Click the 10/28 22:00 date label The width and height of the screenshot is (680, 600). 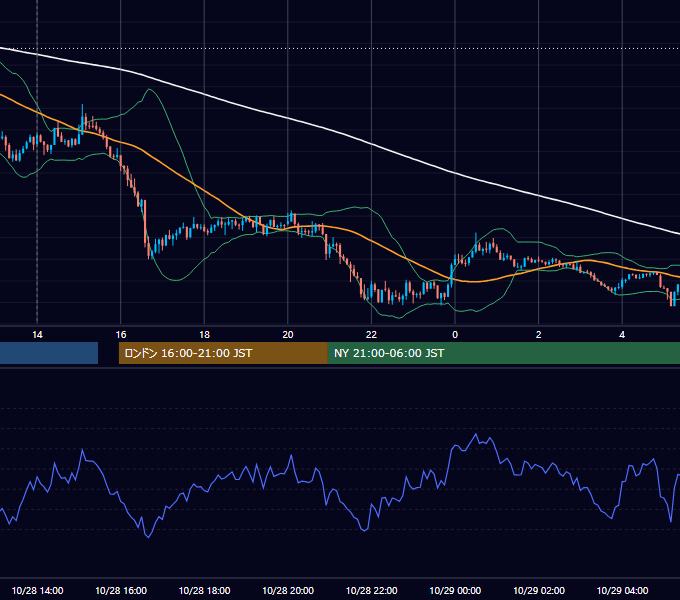tap(371, 590)
